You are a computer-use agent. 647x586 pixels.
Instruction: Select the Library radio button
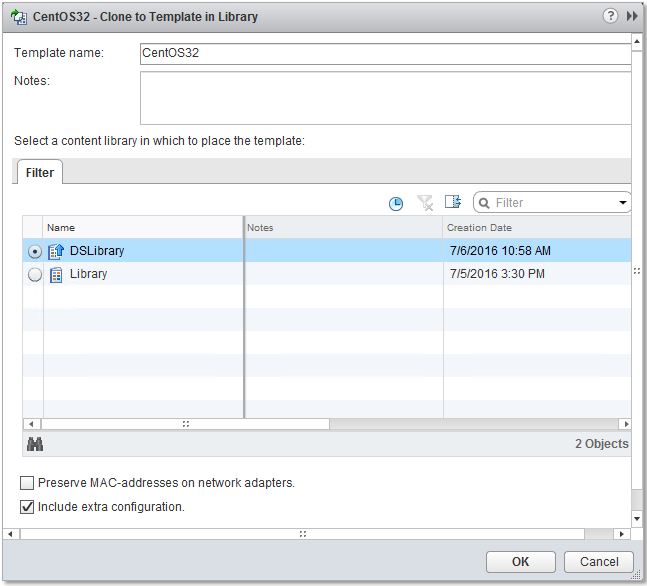pyautogui.click(x=35, y=274)
